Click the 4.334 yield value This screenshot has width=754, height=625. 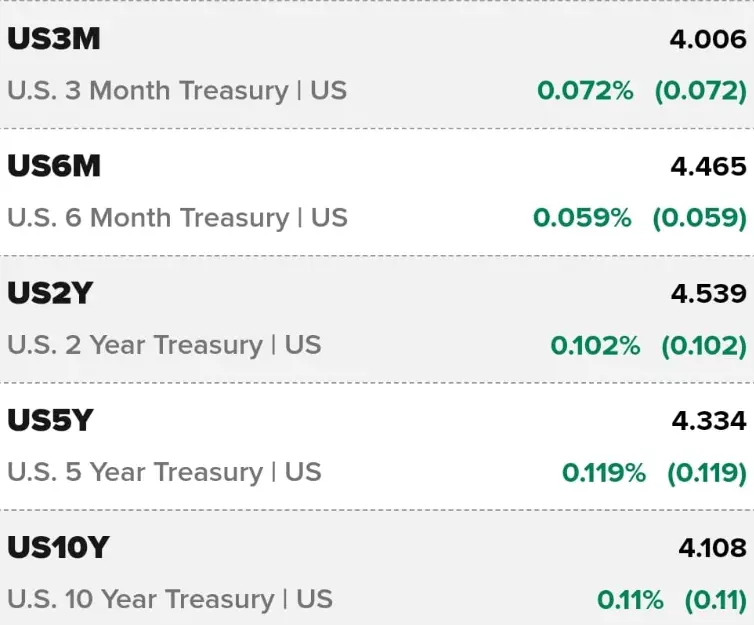709,421
